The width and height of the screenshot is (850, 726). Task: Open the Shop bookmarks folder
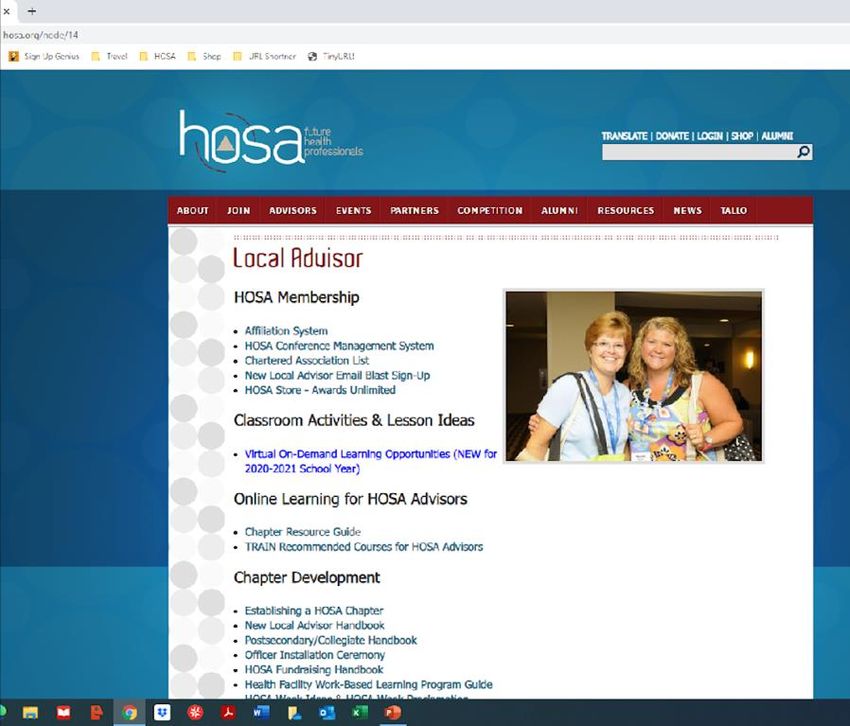pos(204,56)
